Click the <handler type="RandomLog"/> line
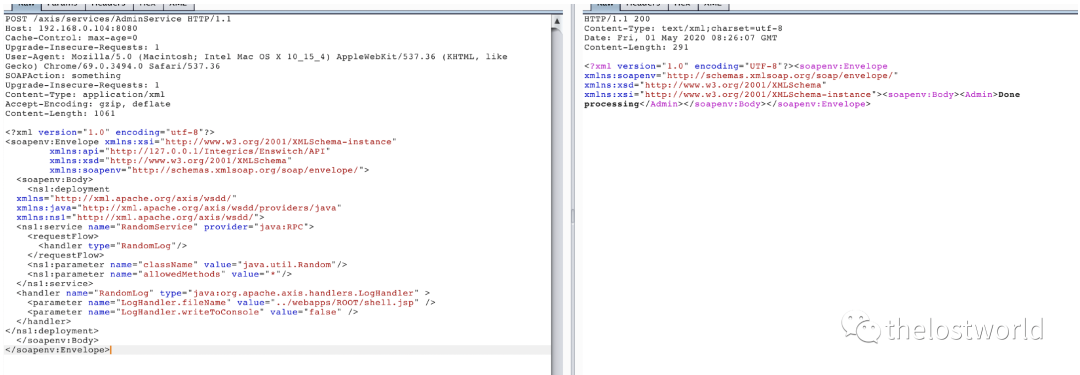The image size is (1080, 375). coord(112,245)
